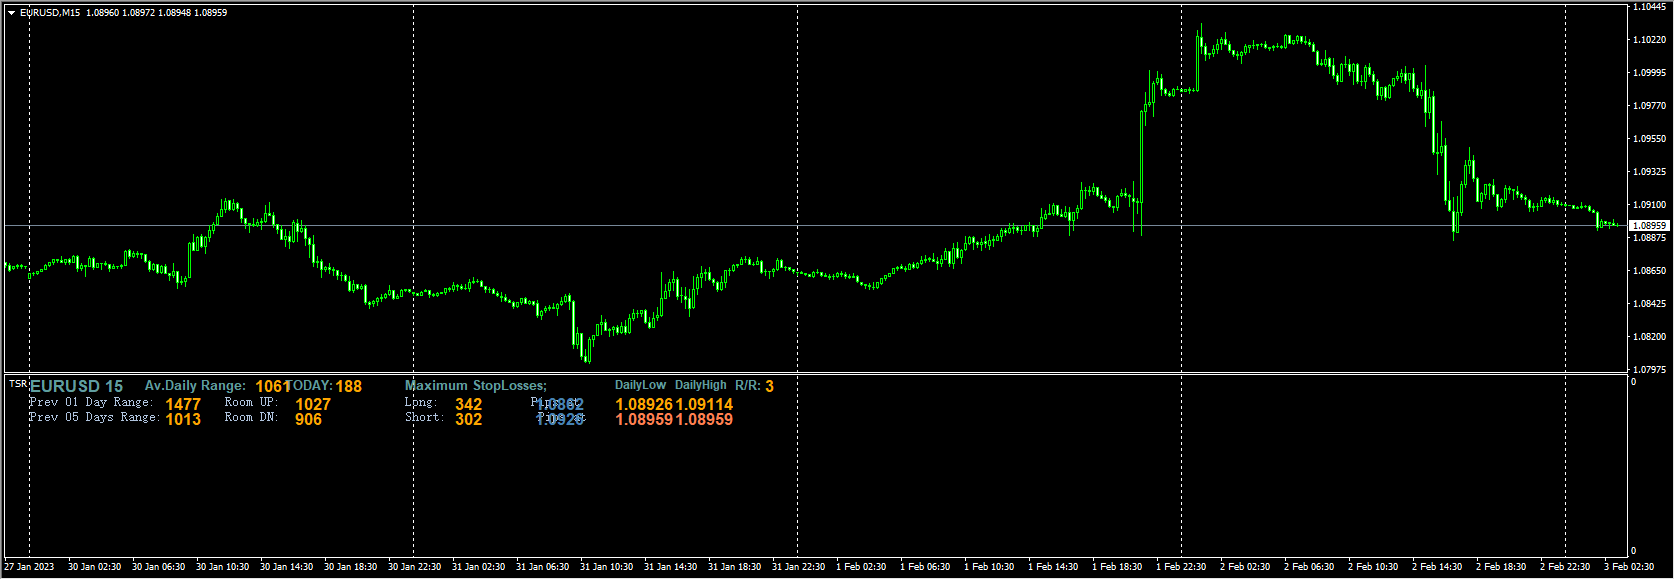Click the 1.08425 price axis label
The height and width of the screenshot is (580, 1675).
coord(1650,304)
